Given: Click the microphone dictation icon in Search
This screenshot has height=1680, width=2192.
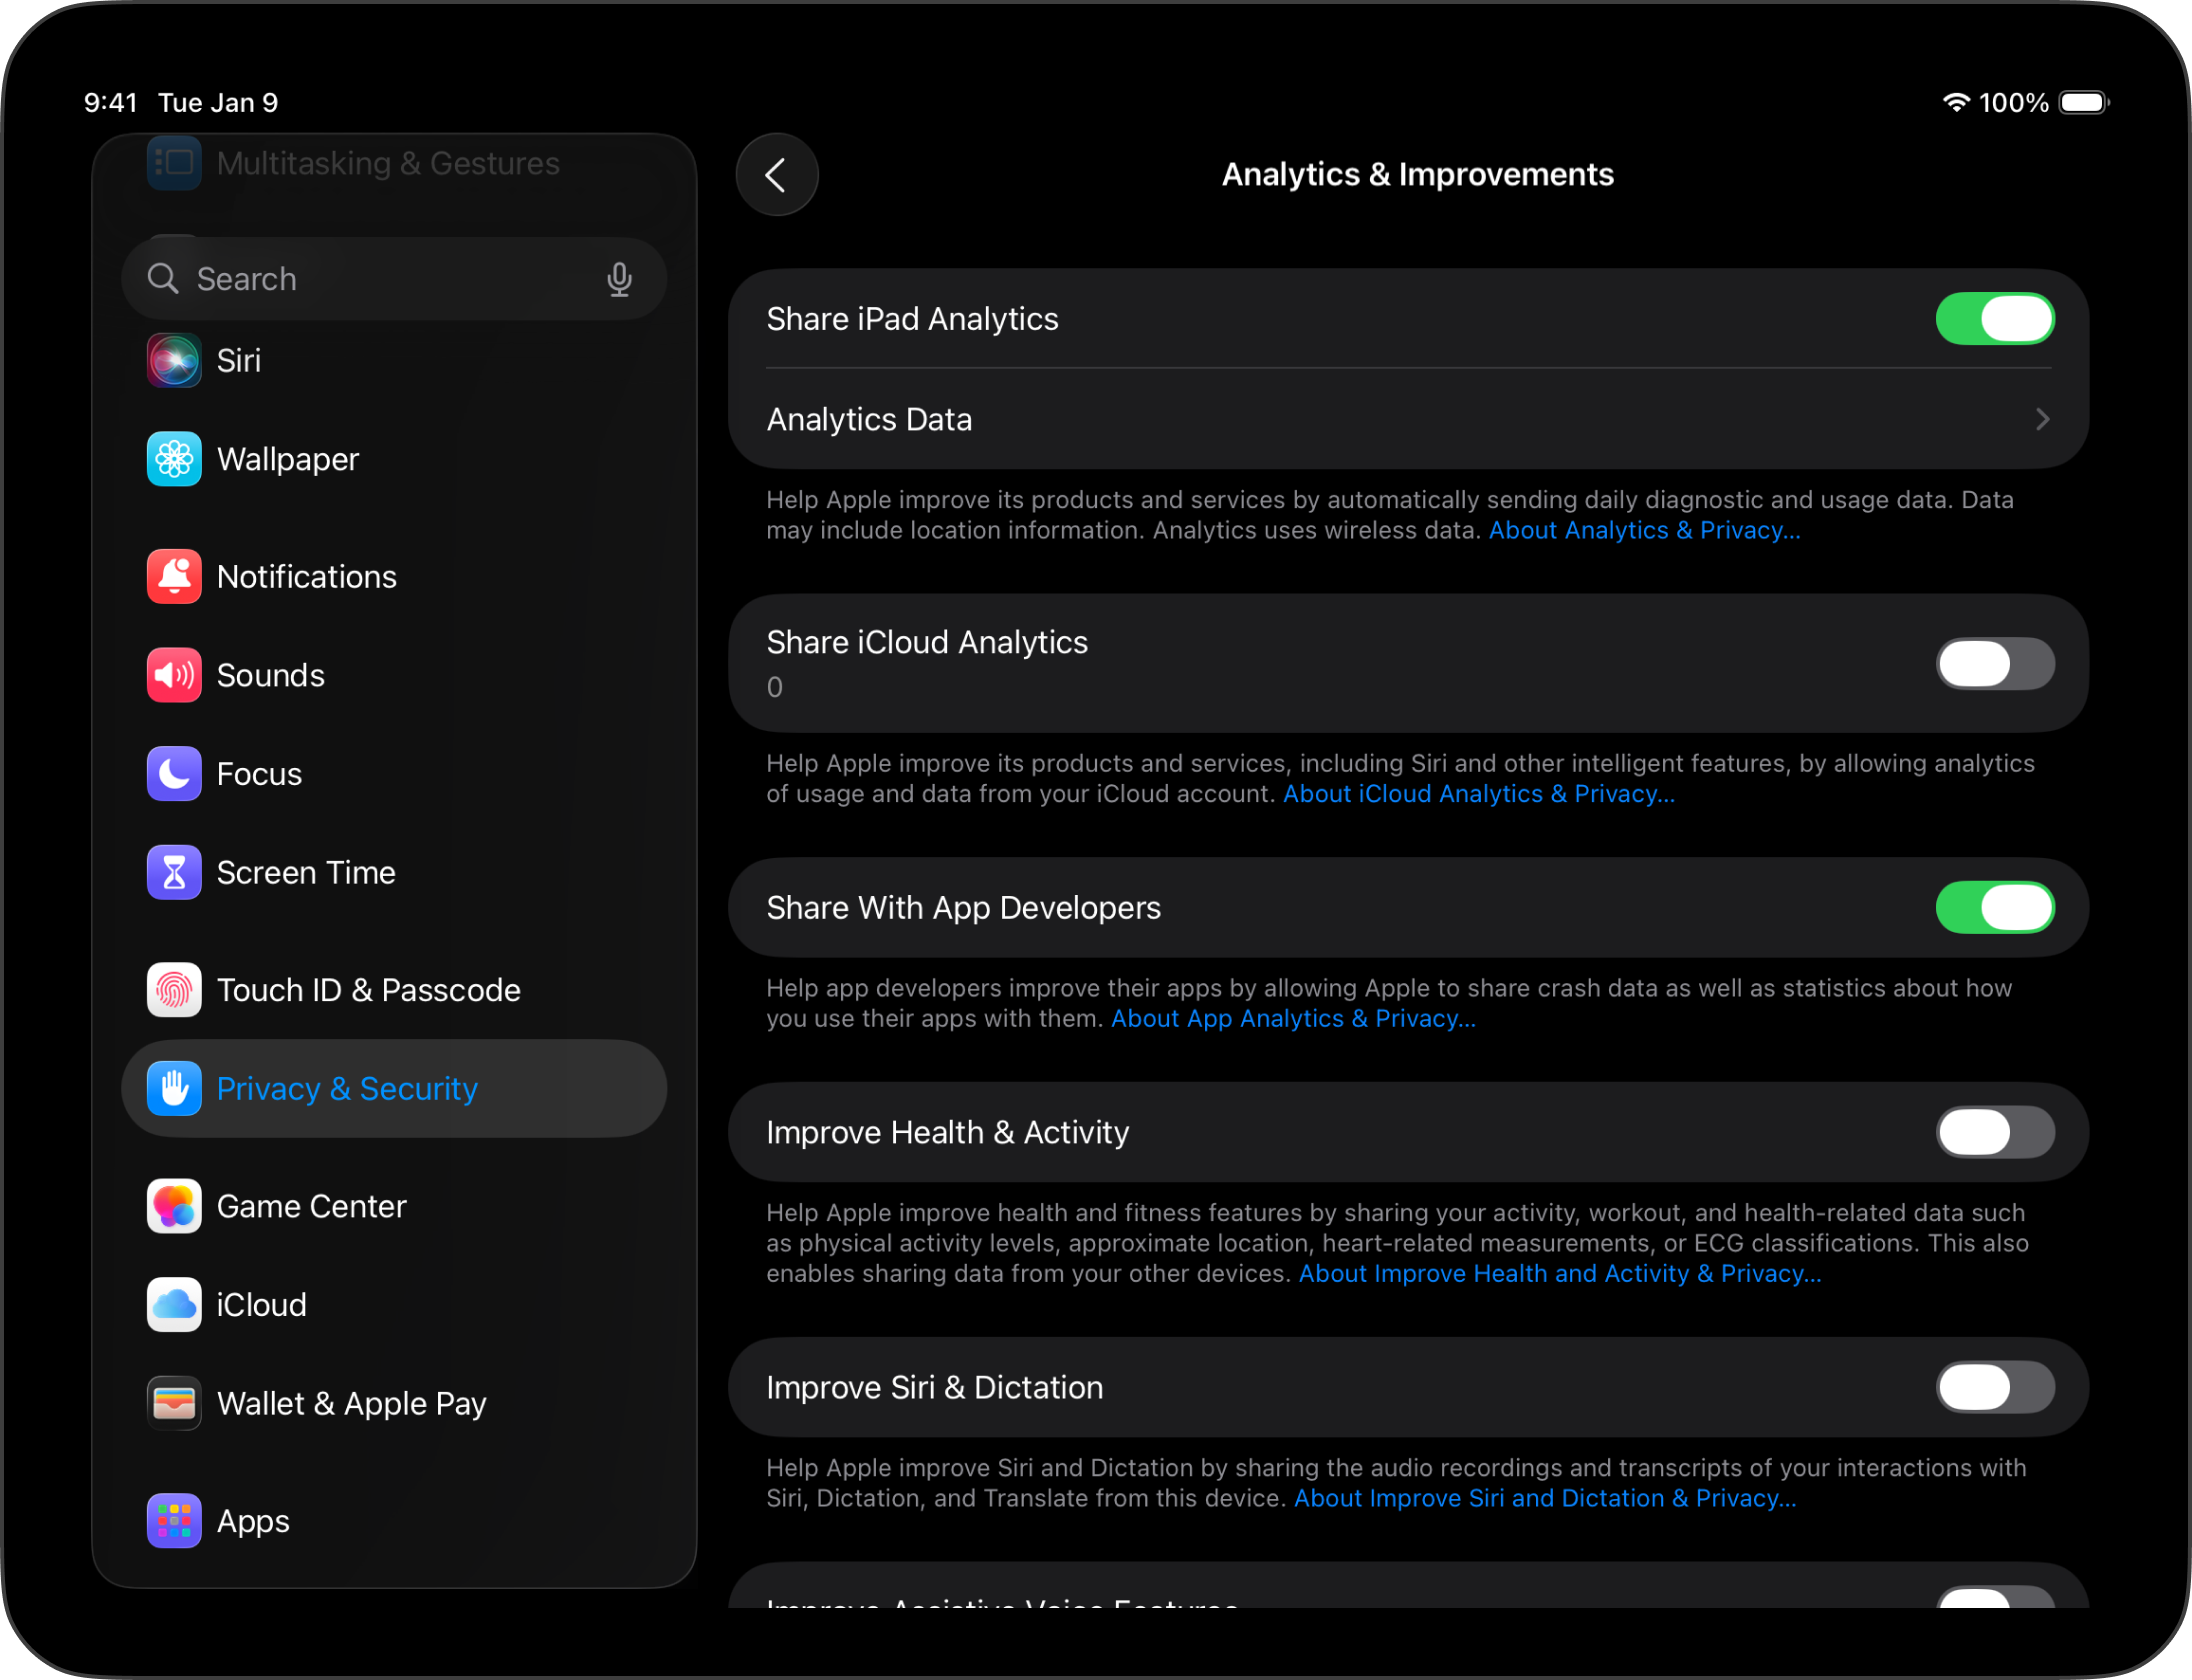Looking at the screenshot, I should pyautogui.click(x=619, y=279).
